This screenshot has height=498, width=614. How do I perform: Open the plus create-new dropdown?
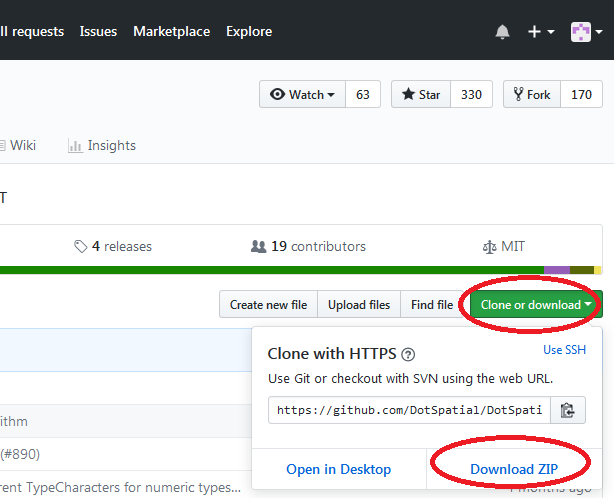[x=541, y=32]
